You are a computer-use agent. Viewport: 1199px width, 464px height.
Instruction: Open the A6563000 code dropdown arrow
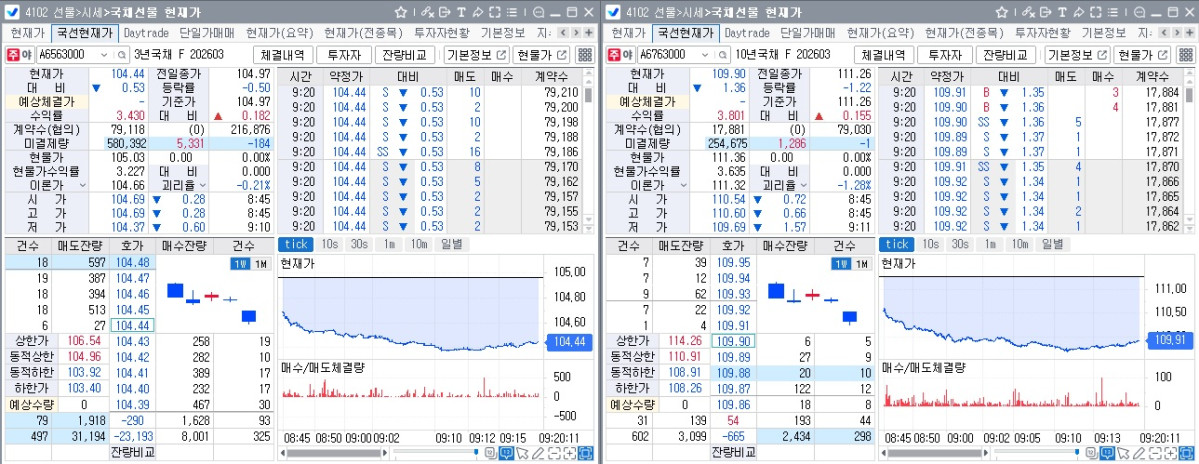(104, 55)
